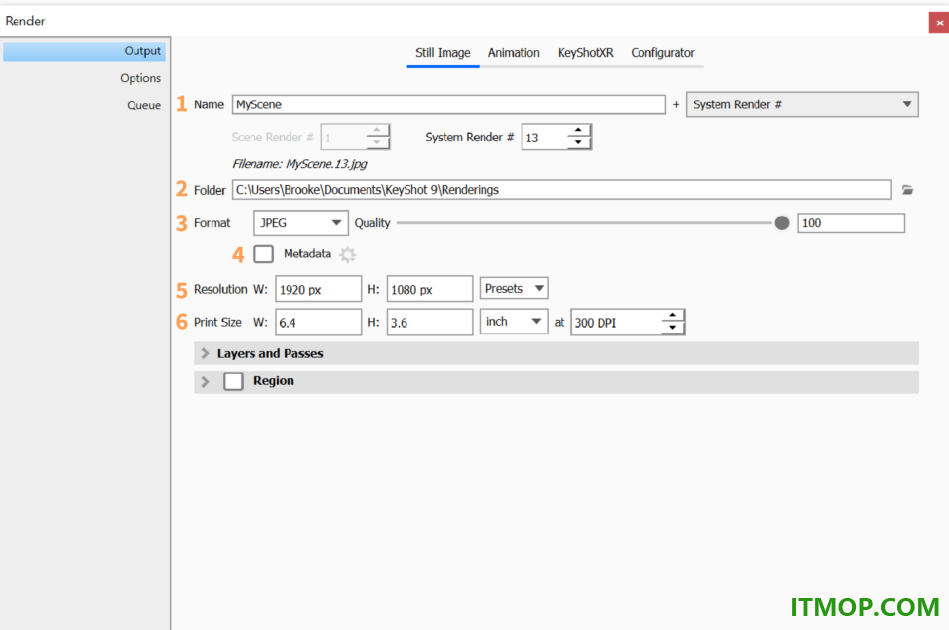The height and width of the screenshot is (630, 949).
Task: Click the Print Size height field 3.6
Action: [x=430, y=323]
